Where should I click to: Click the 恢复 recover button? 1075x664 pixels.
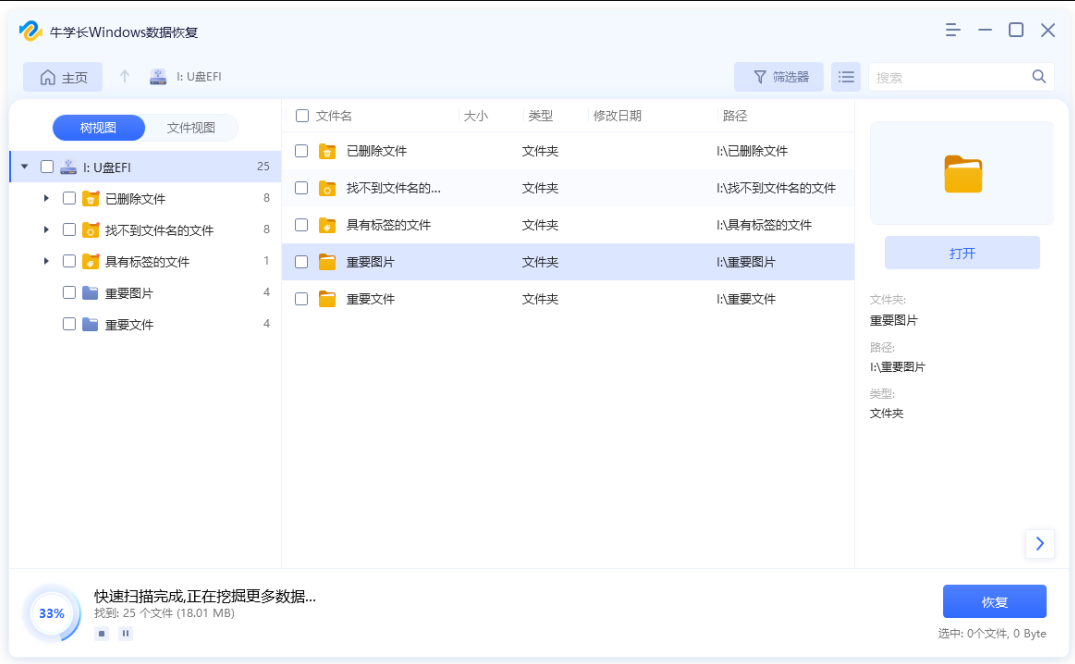(994, 602)
